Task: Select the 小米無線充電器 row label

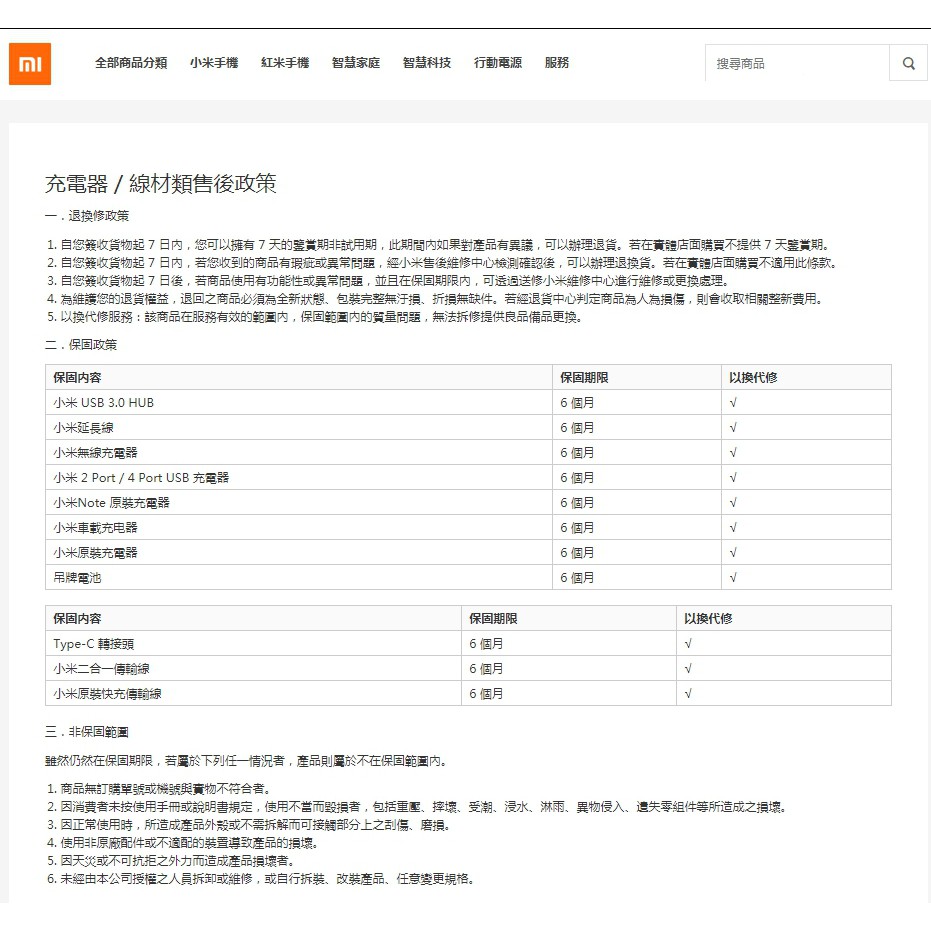Action: point(96,453)
